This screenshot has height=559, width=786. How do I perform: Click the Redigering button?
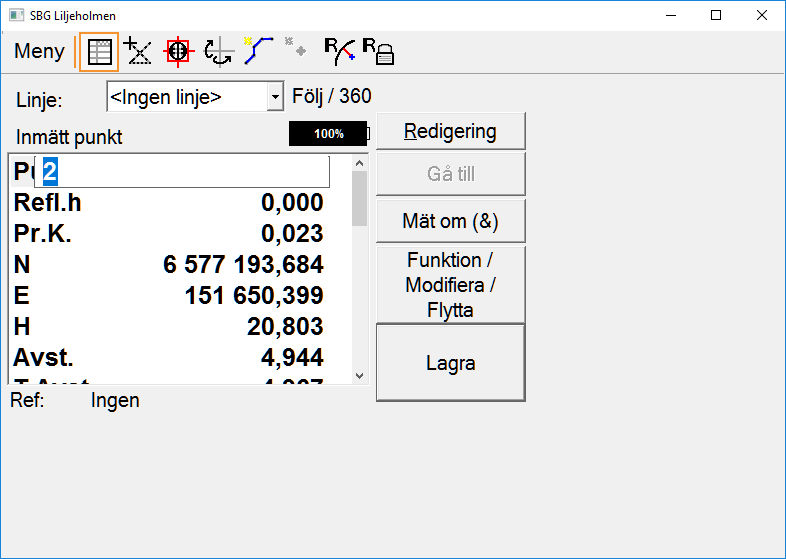[x=450, y=131]
